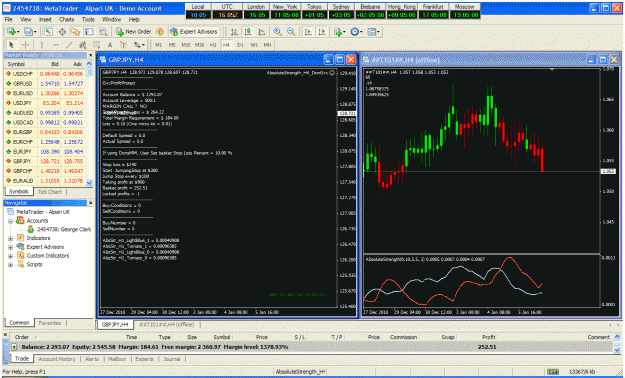Viewport: 625px width, 378px height.
Task: Switch to MN monthly timeframe
Action: coord(267,45)
